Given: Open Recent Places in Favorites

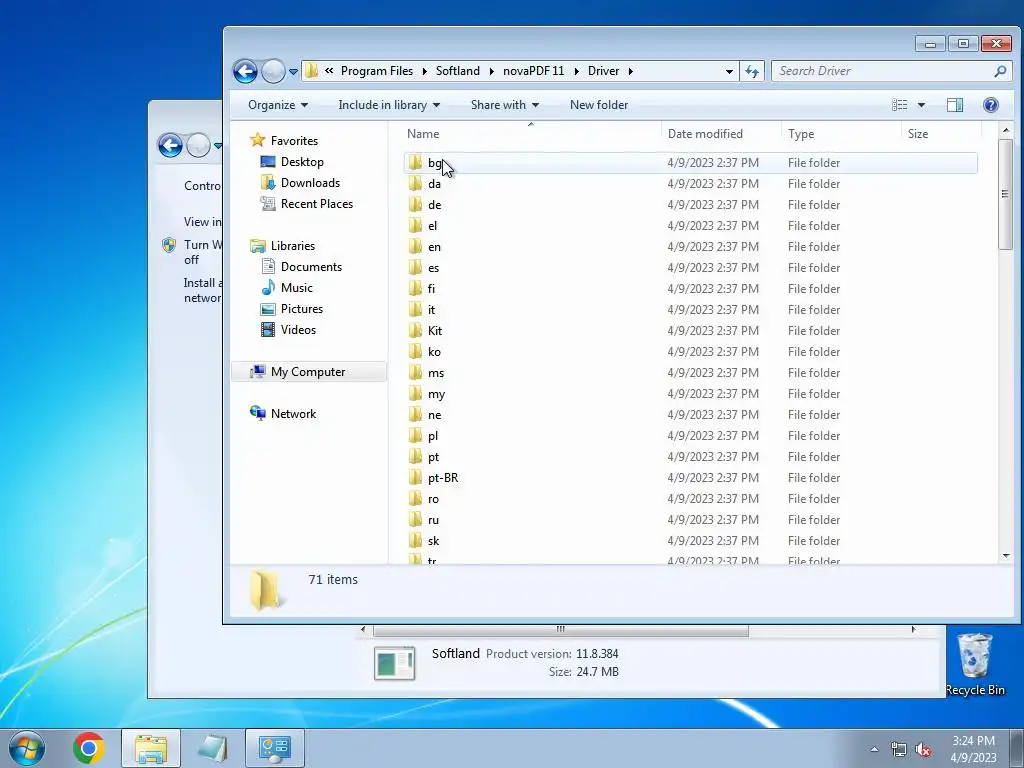Looking at the screenshot, I should coord(317,204).
